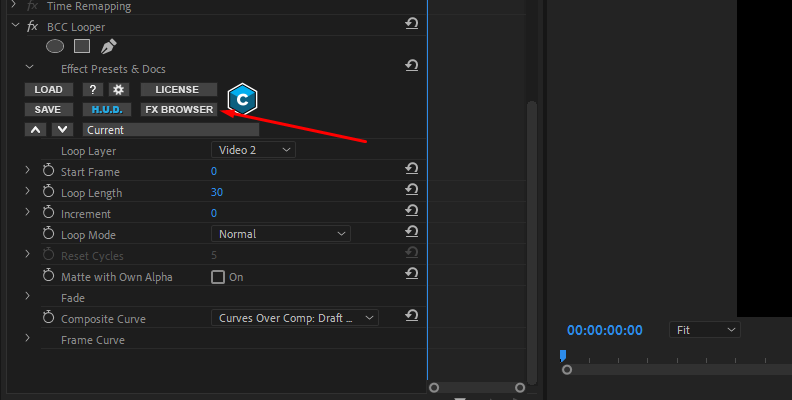The width and height of the screenshot is (792, 400).
Task: Expand the Increment parameter
Action: 28,213
